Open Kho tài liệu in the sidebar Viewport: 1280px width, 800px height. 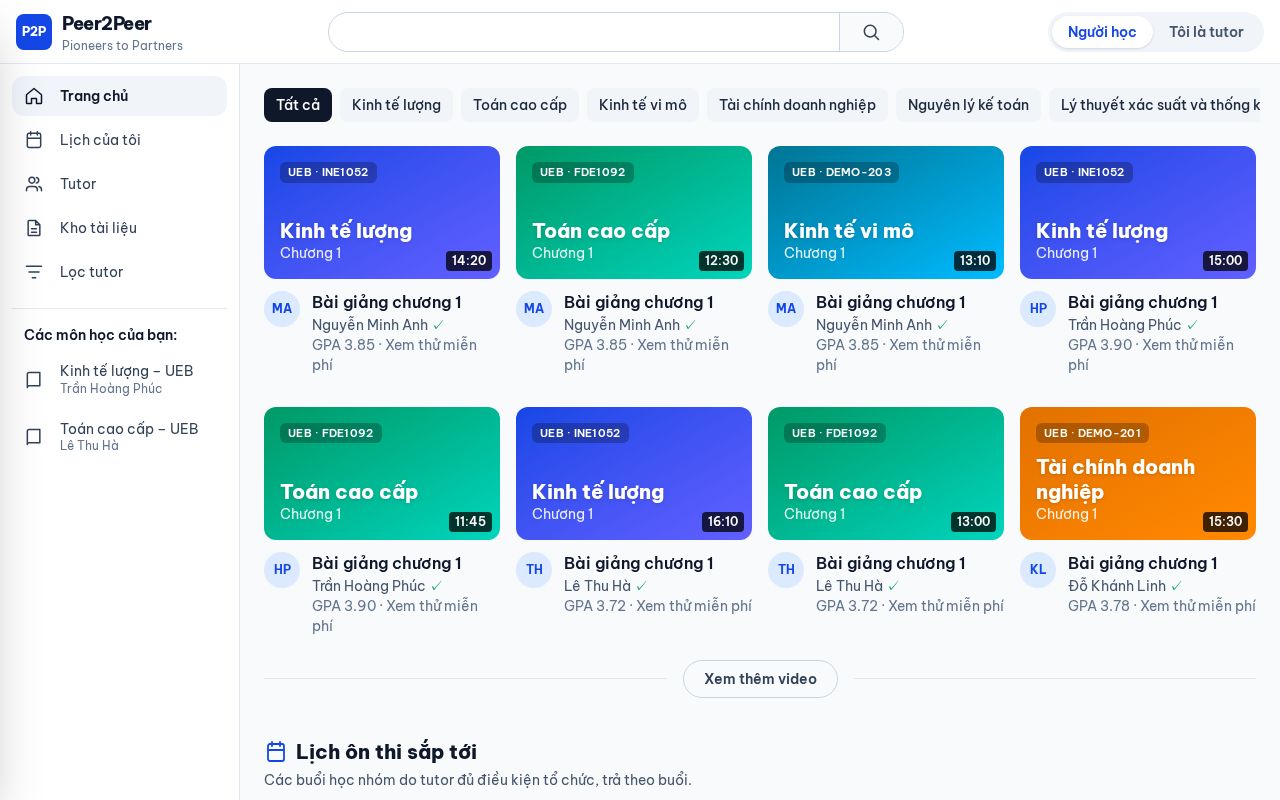click(119, 228)
